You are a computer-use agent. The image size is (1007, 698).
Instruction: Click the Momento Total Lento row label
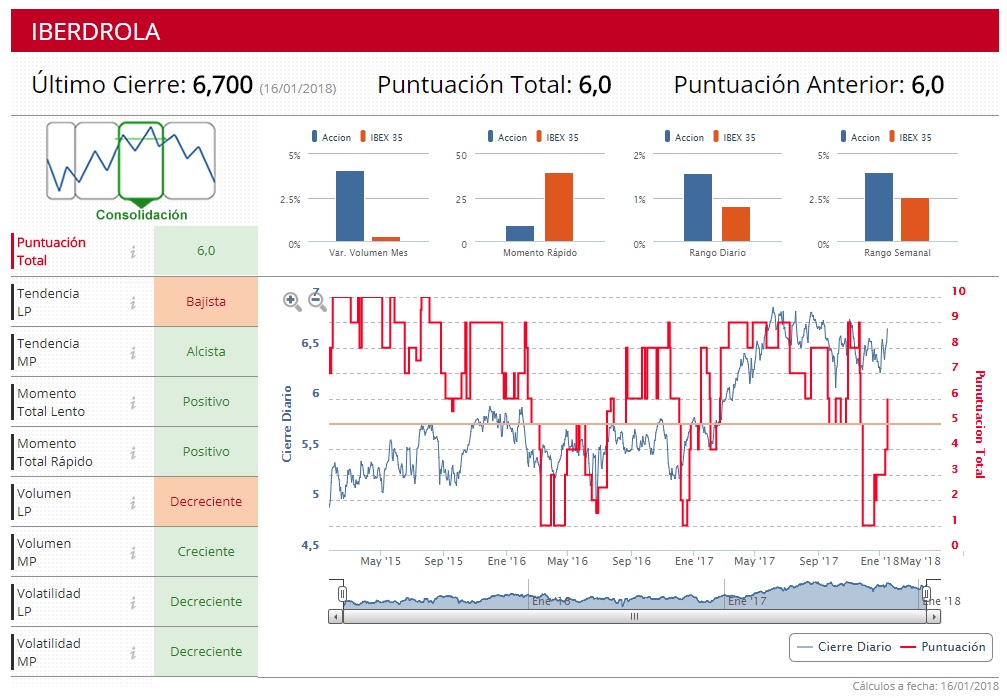coord(51,403)
